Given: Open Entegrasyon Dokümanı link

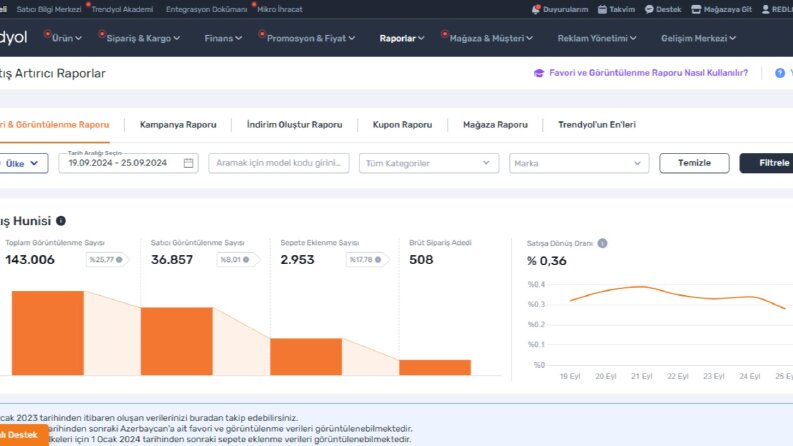Looking at the screenshot, I should [206, 10].
